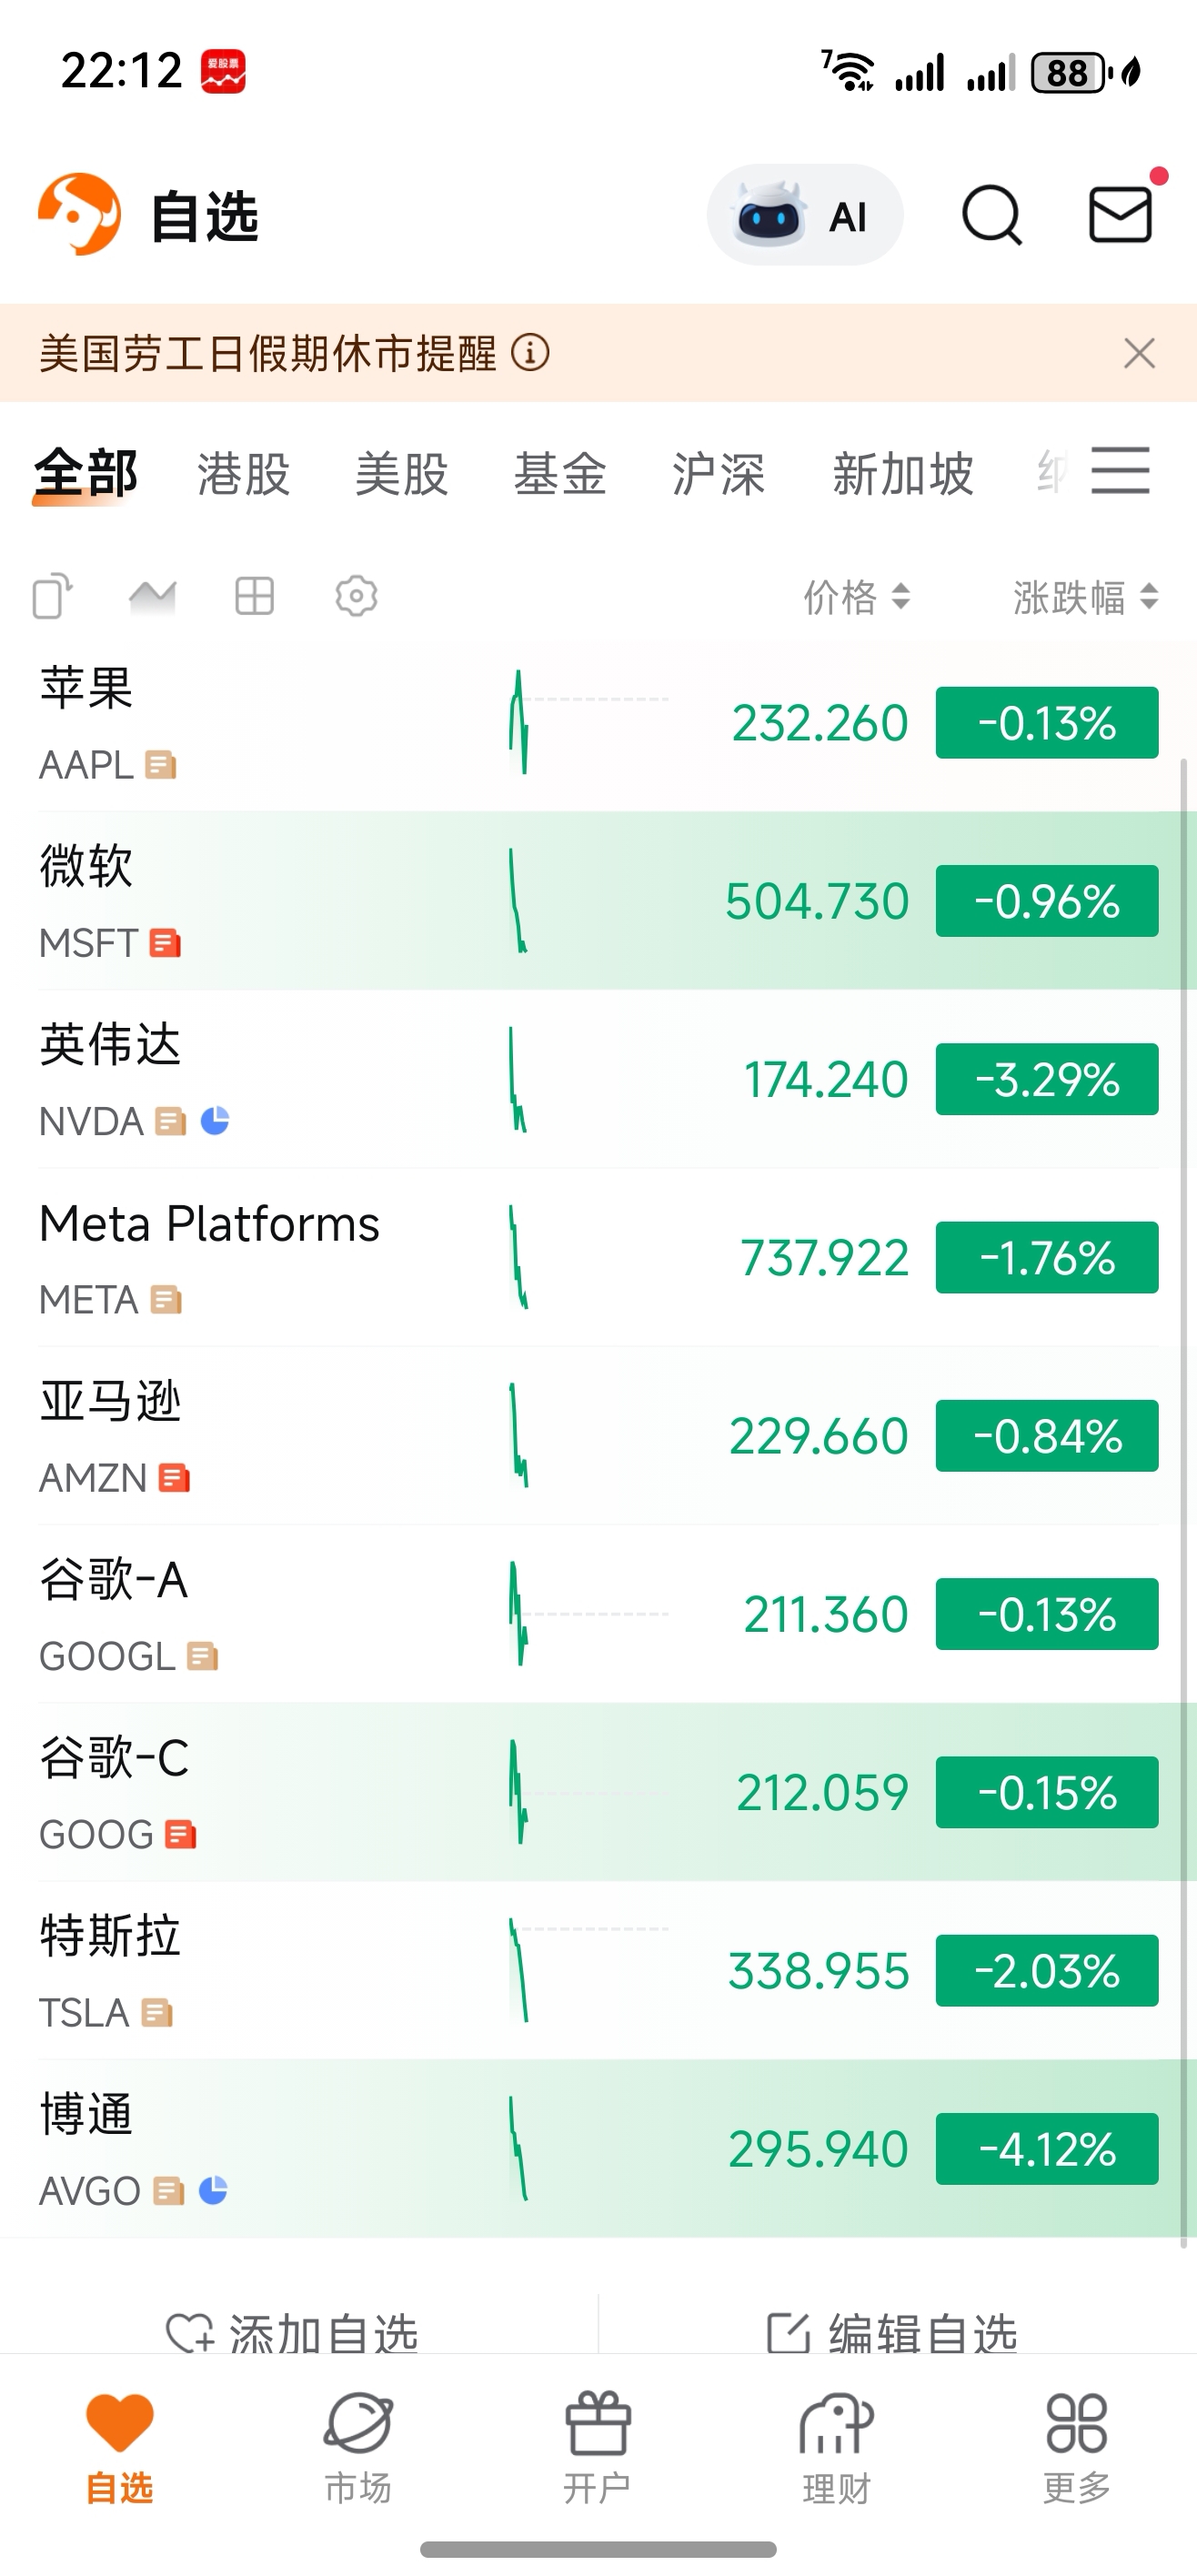1197x2576 pixels.
Task: Toggle NVDA -3.29% change badge
Action: 1047,1079
